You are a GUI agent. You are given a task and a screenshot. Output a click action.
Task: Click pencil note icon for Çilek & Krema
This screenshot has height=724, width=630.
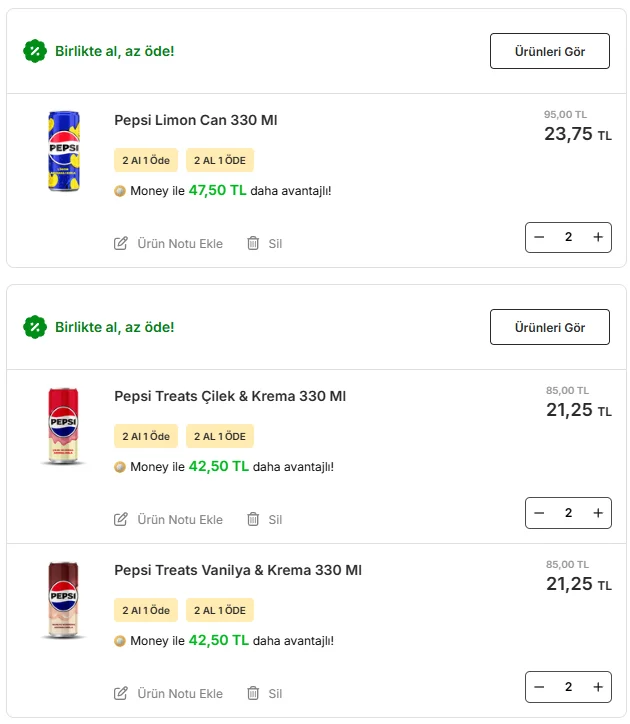coord(121,519)
